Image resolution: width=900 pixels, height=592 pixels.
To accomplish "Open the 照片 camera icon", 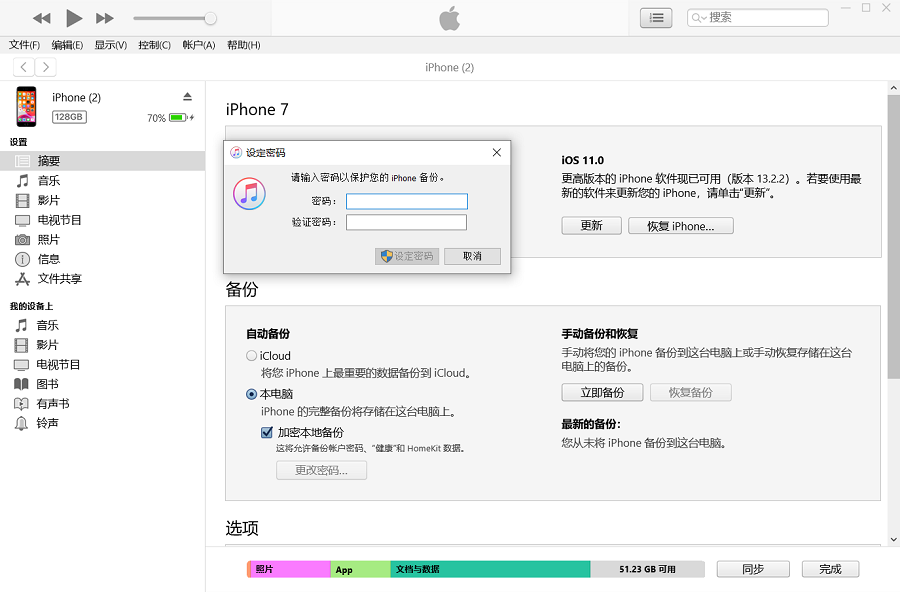I will pos(22,239).
